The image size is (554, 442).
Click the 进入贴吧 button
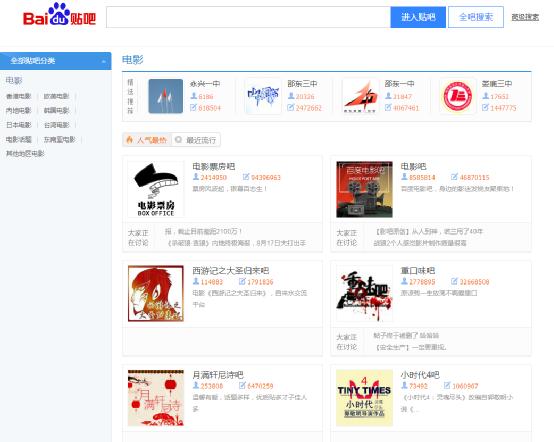[x=418, y=17]
